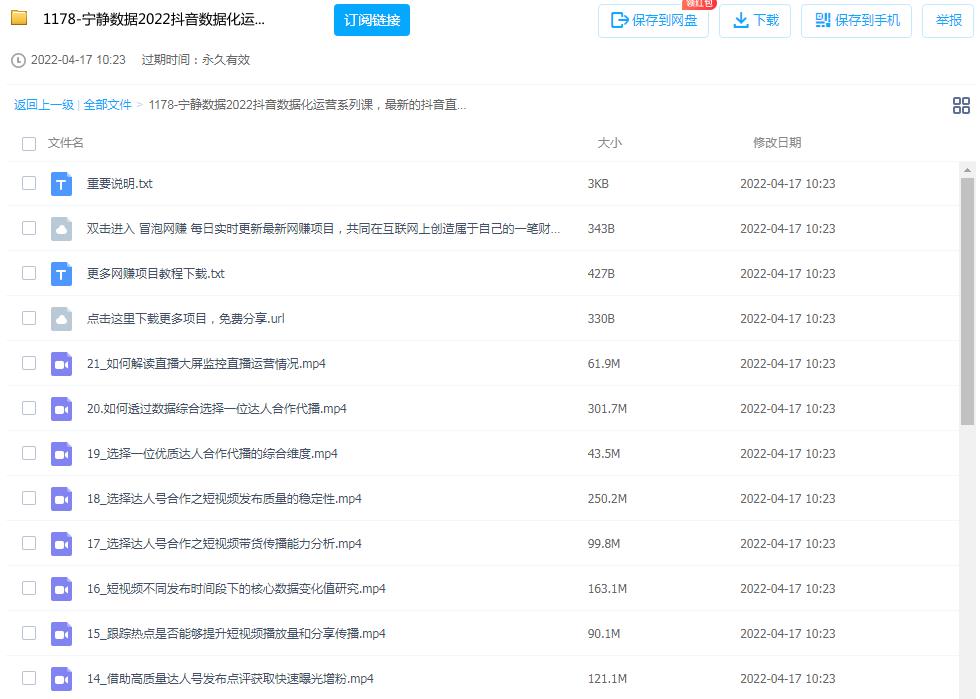Open 20.如何透过数据综合选择一位达人合作代播.mp4
980x699 pixels.
217,409
